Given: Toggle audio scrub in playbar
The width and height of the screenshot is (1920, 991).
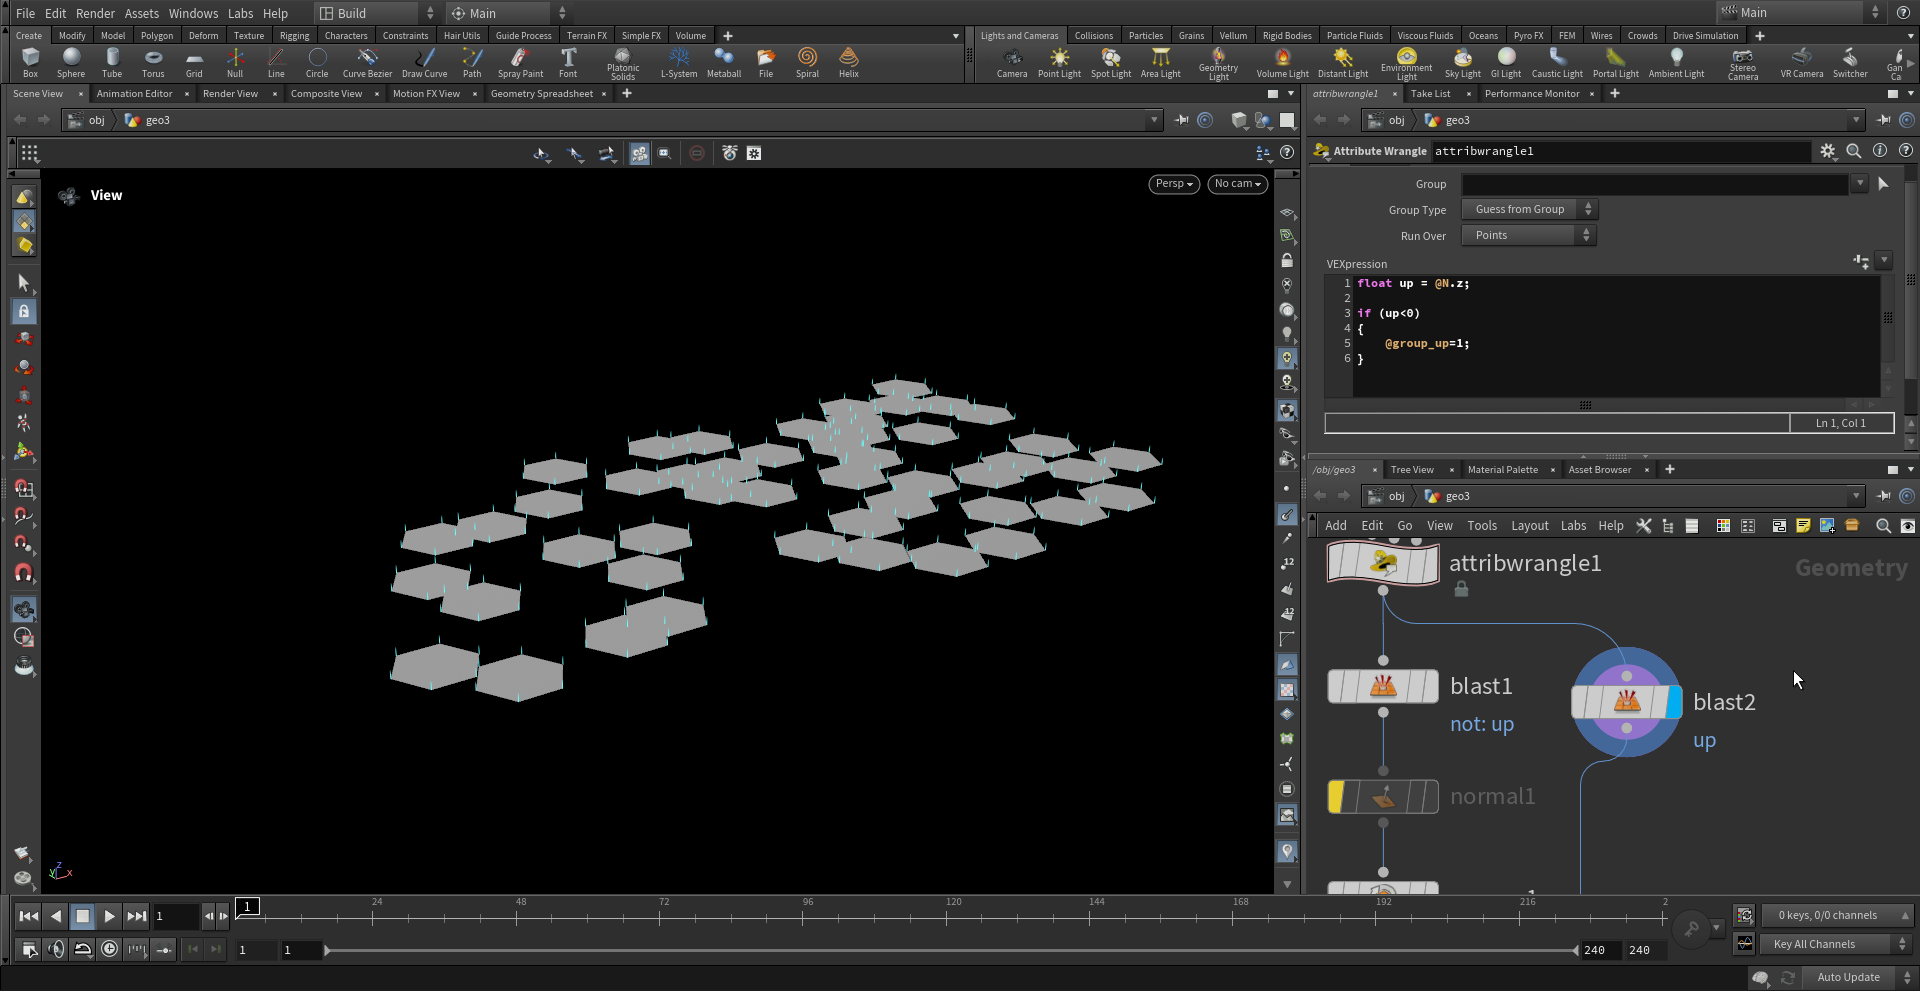Looking at the screenshot, I should tap(56, 949).
